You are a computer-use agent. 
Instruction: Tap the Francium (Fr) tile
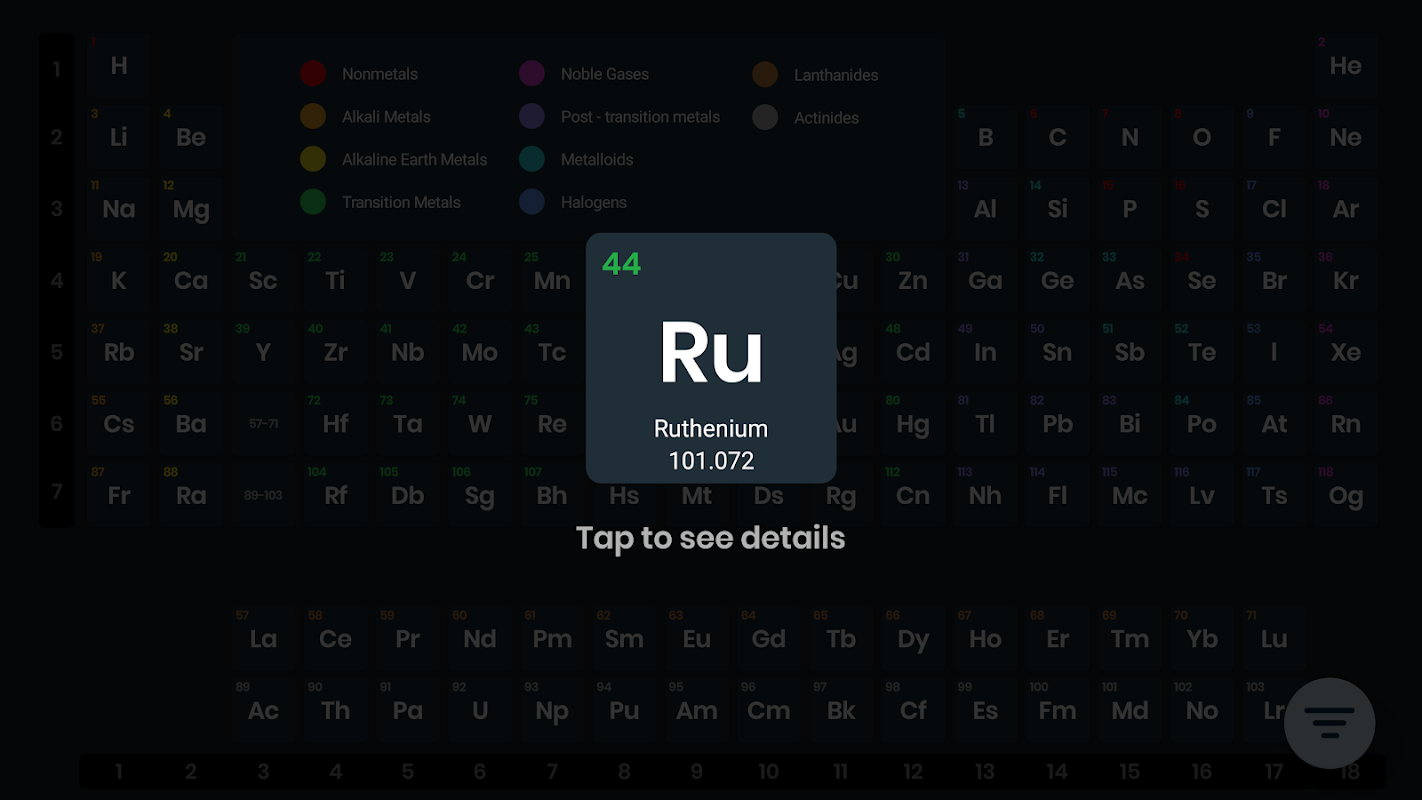119,496
